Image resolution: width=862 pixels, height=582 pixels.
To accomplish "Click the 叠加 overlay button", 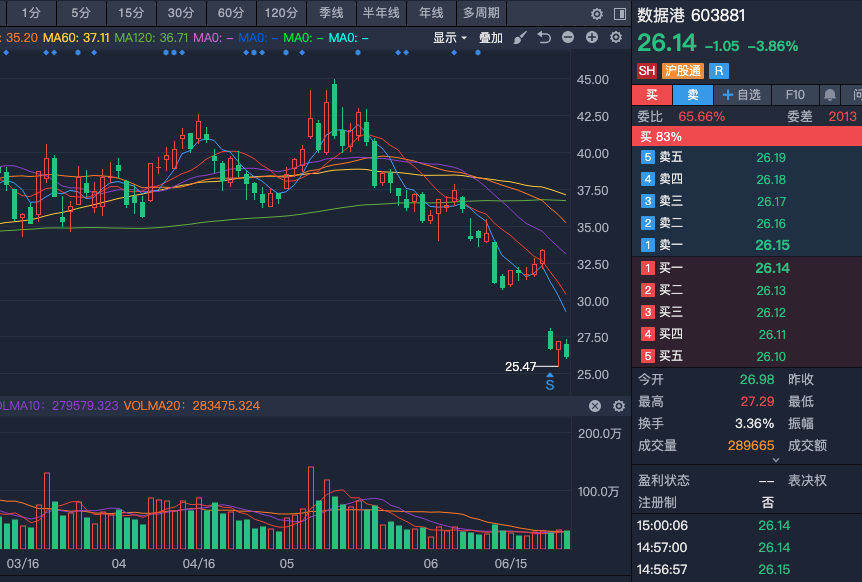I will click(x=491, y=38).
